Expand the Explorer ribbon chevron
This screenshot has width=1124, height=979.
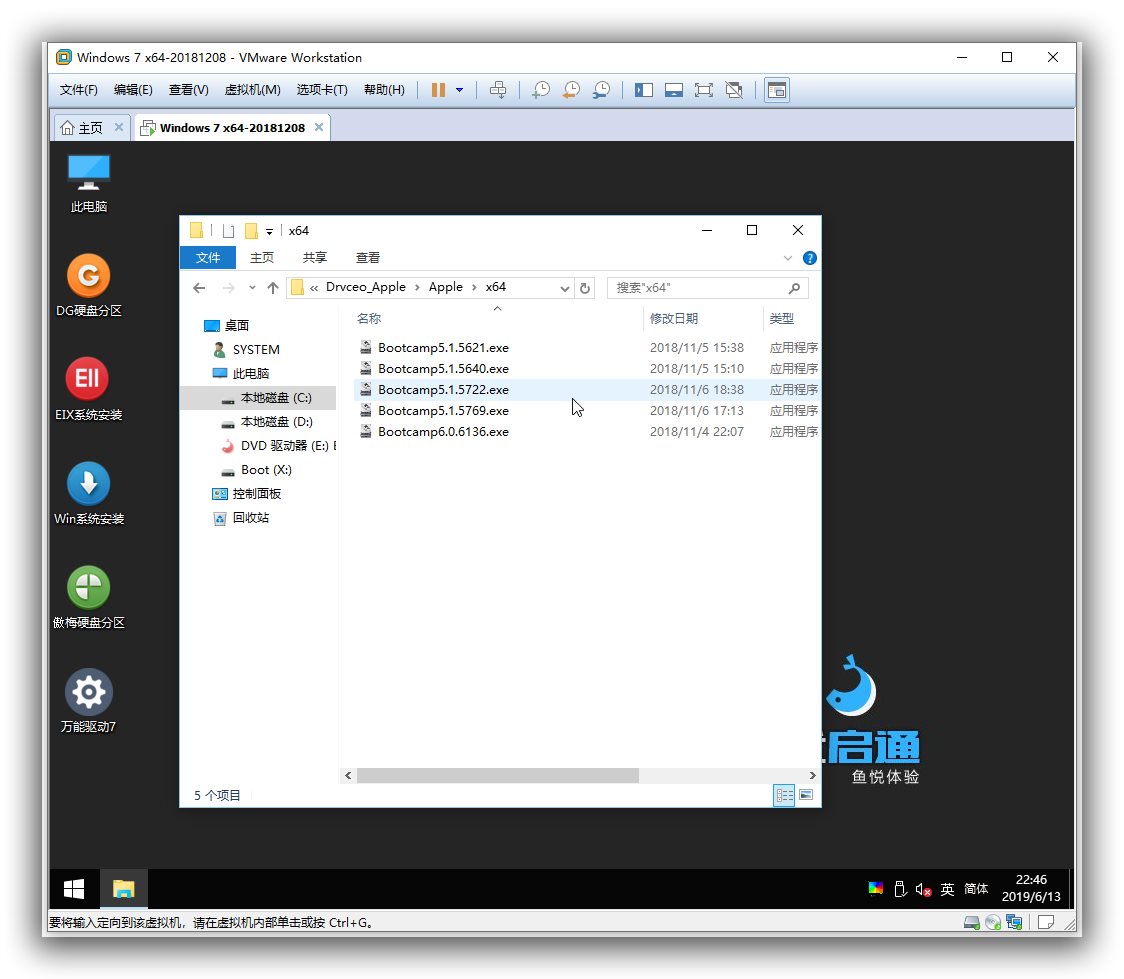(788, 258)
